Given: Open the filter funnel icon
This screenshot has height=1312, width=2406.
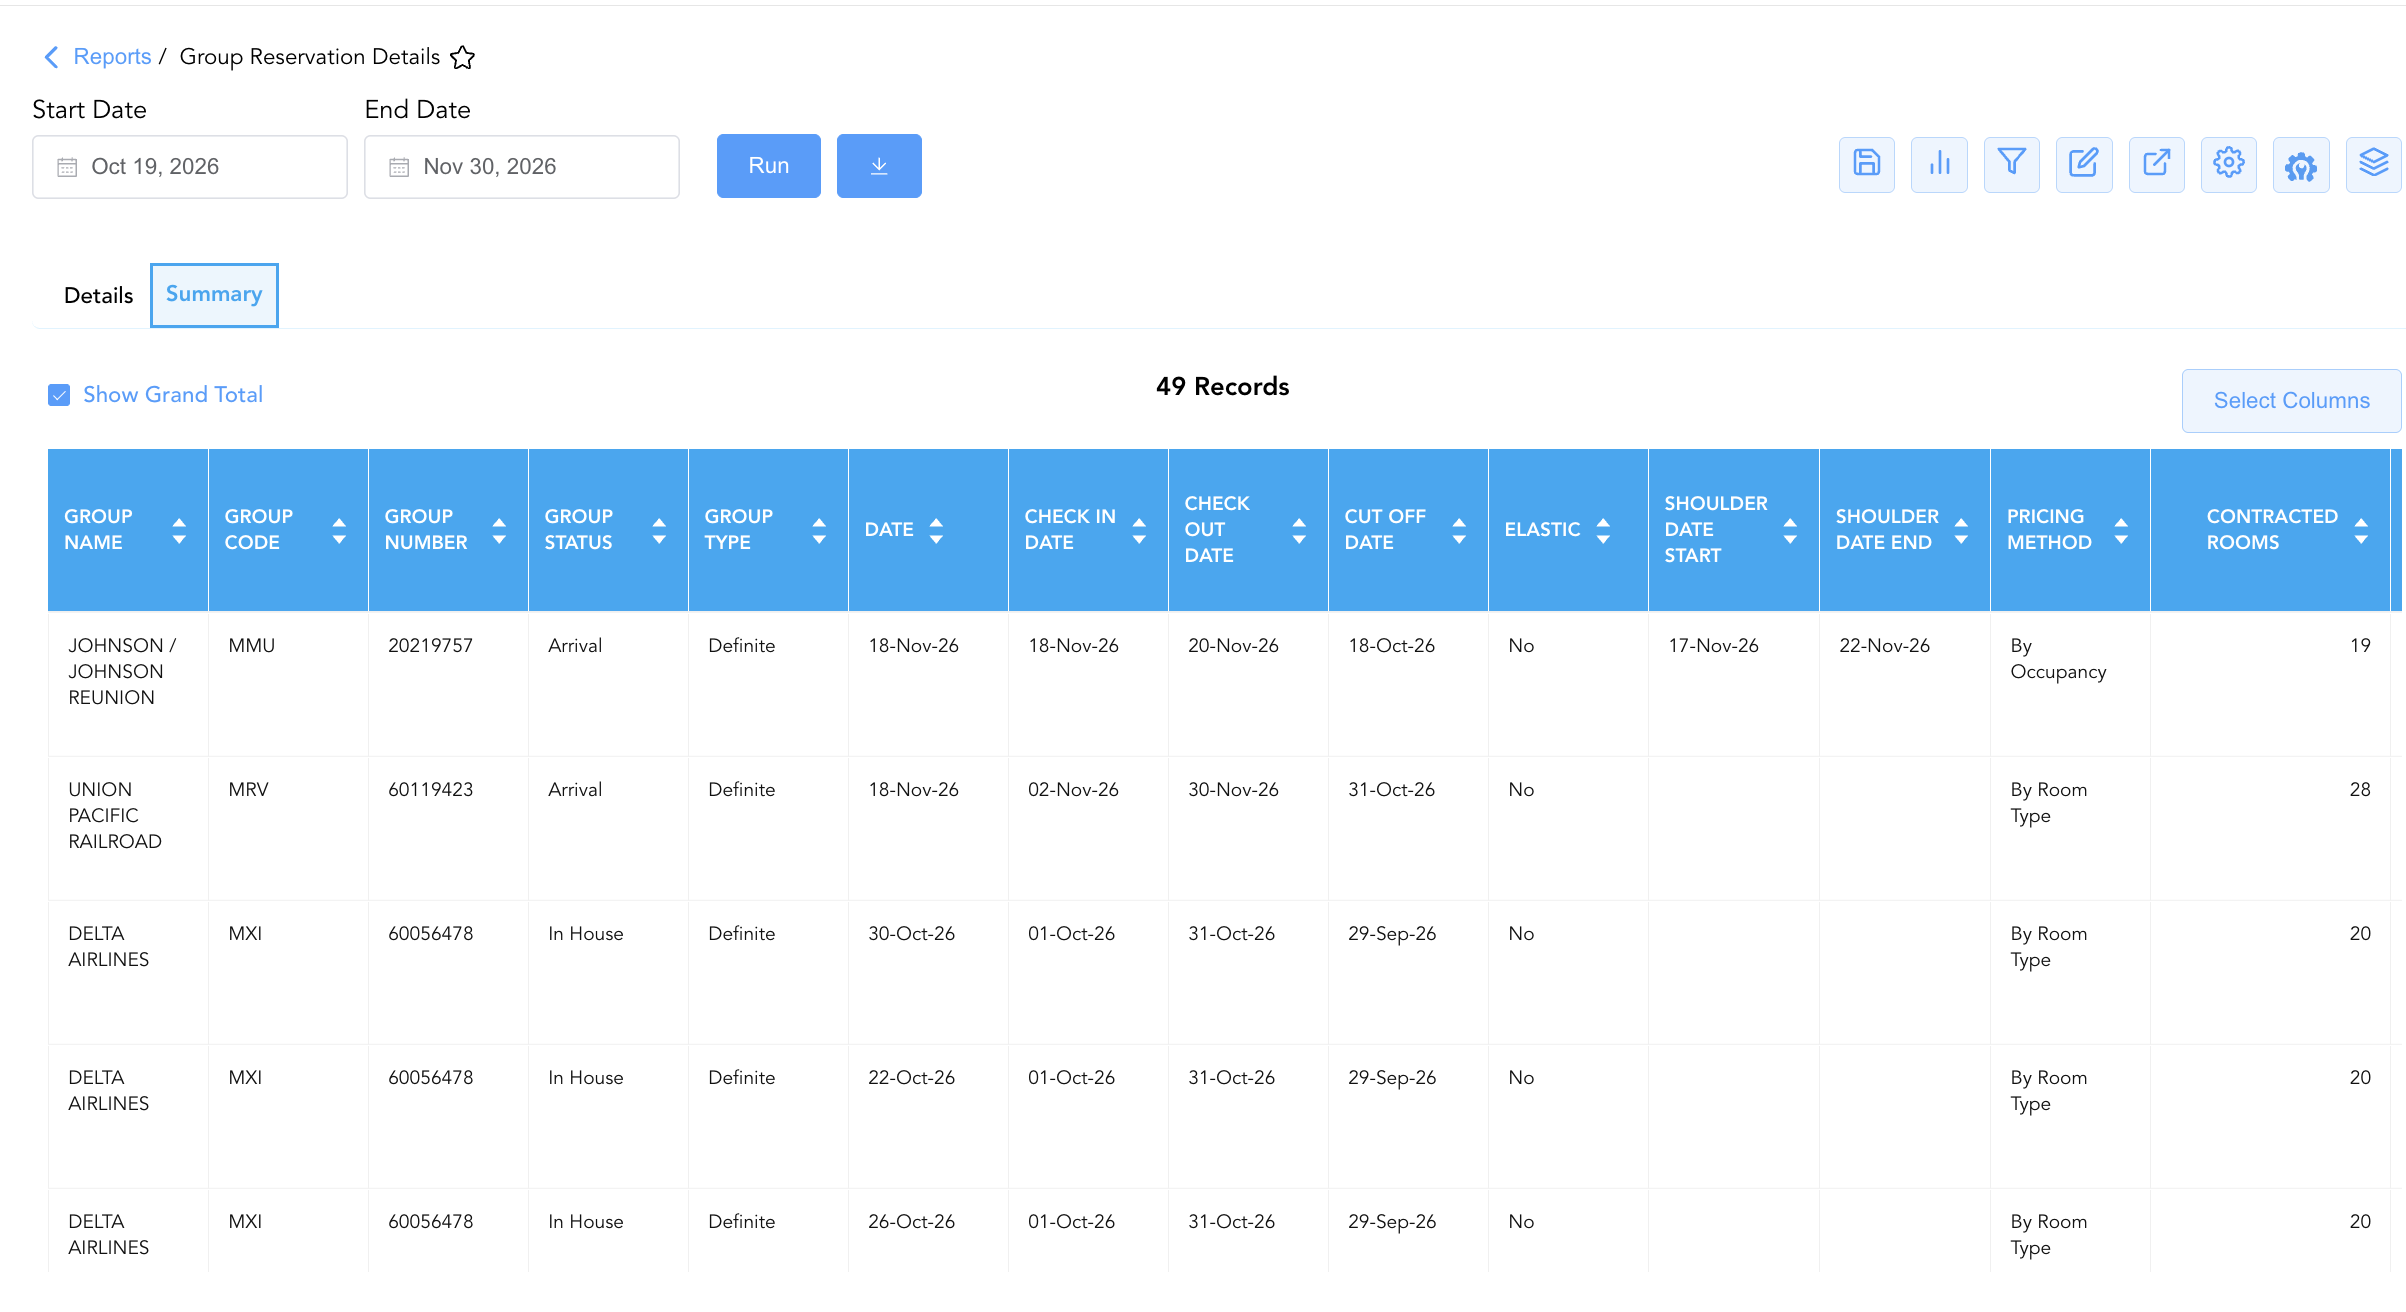Looking at the screenshot, I should tap(2011, 164).
